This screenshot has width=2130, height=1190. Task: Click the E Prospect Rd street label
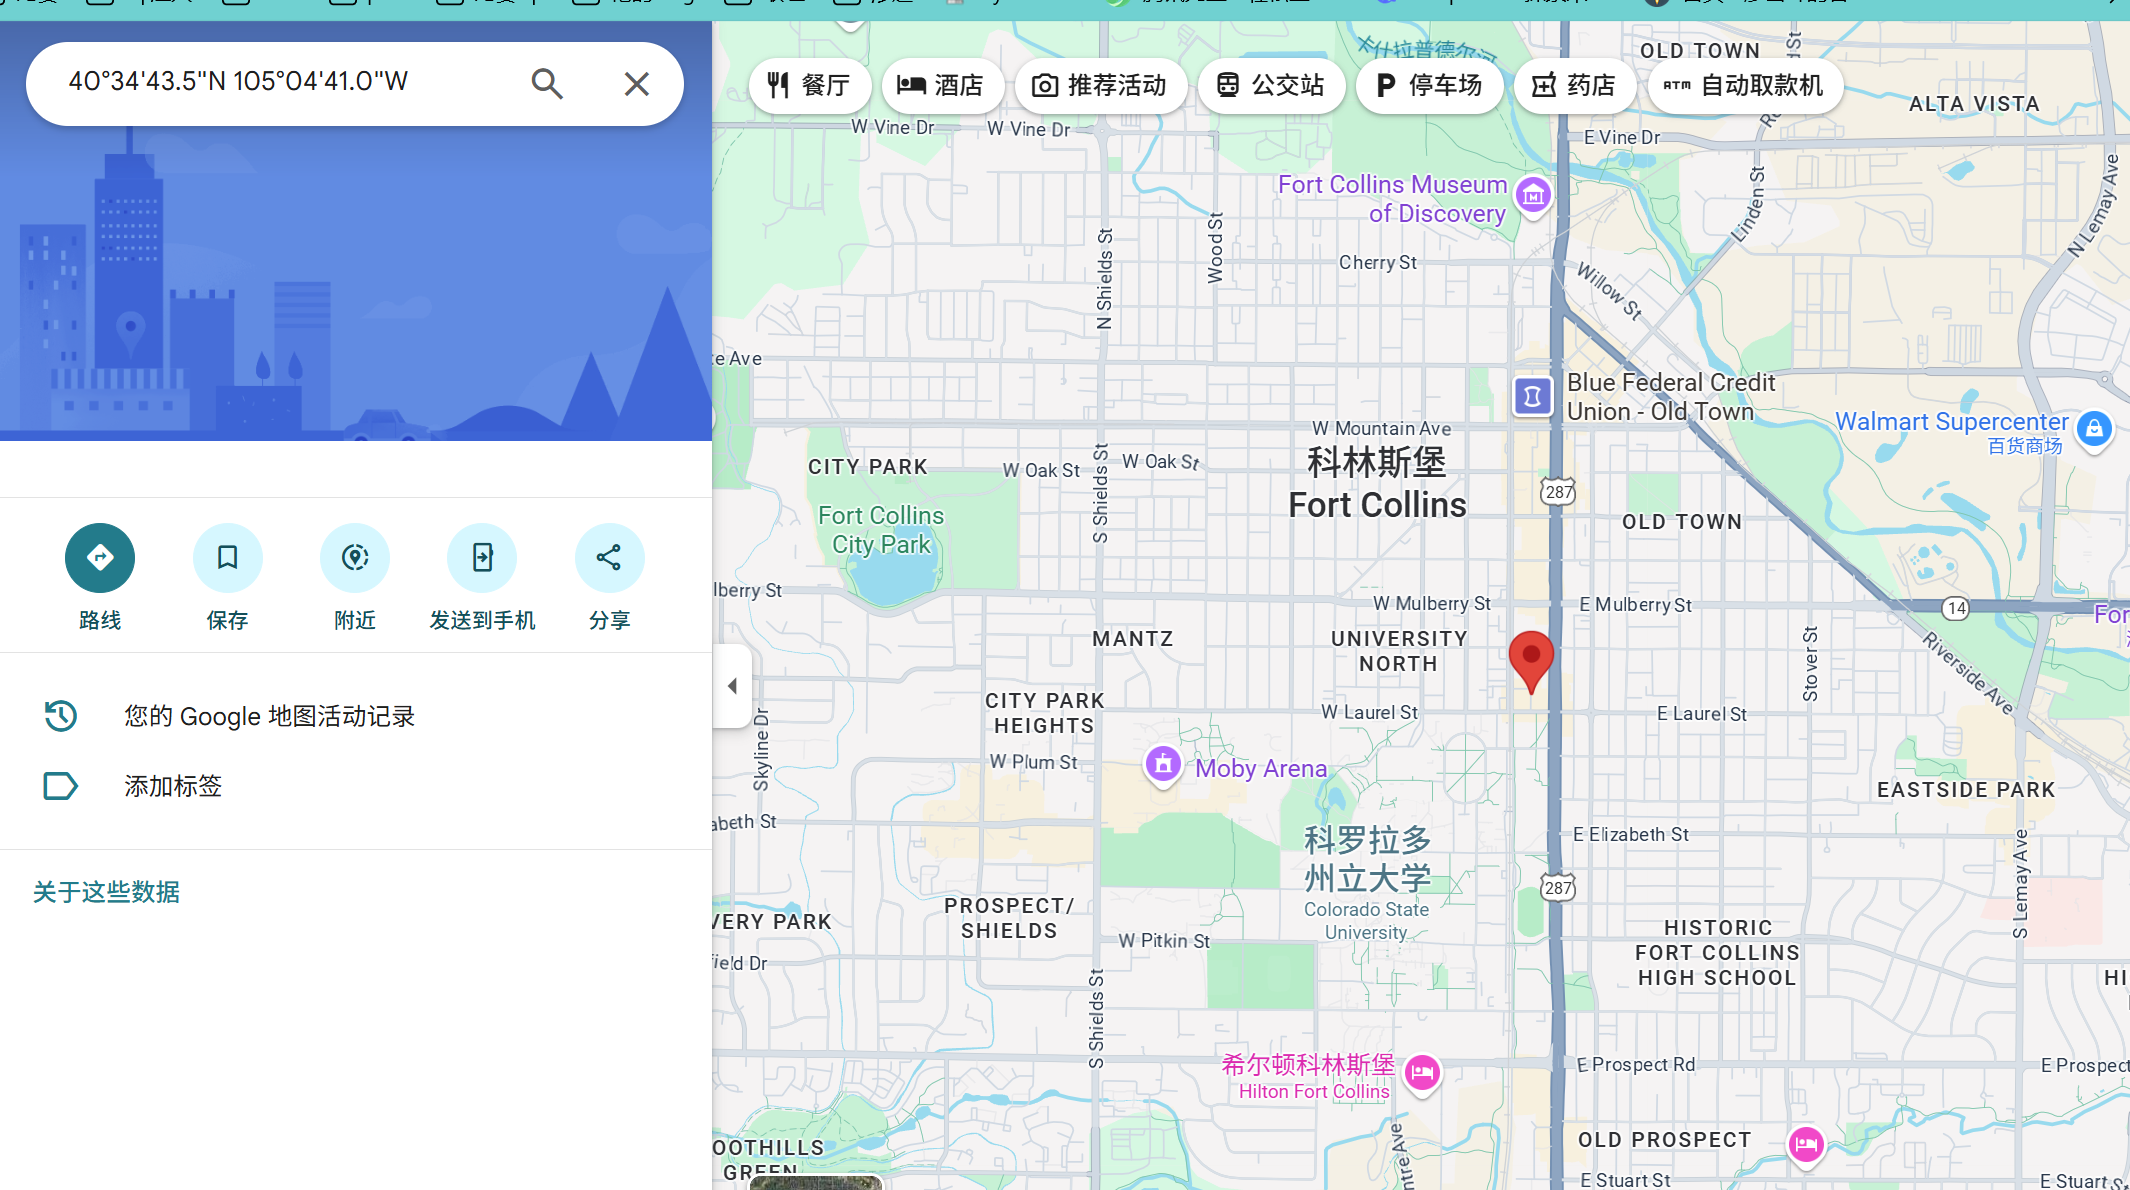click(x=1636, y=1065)
